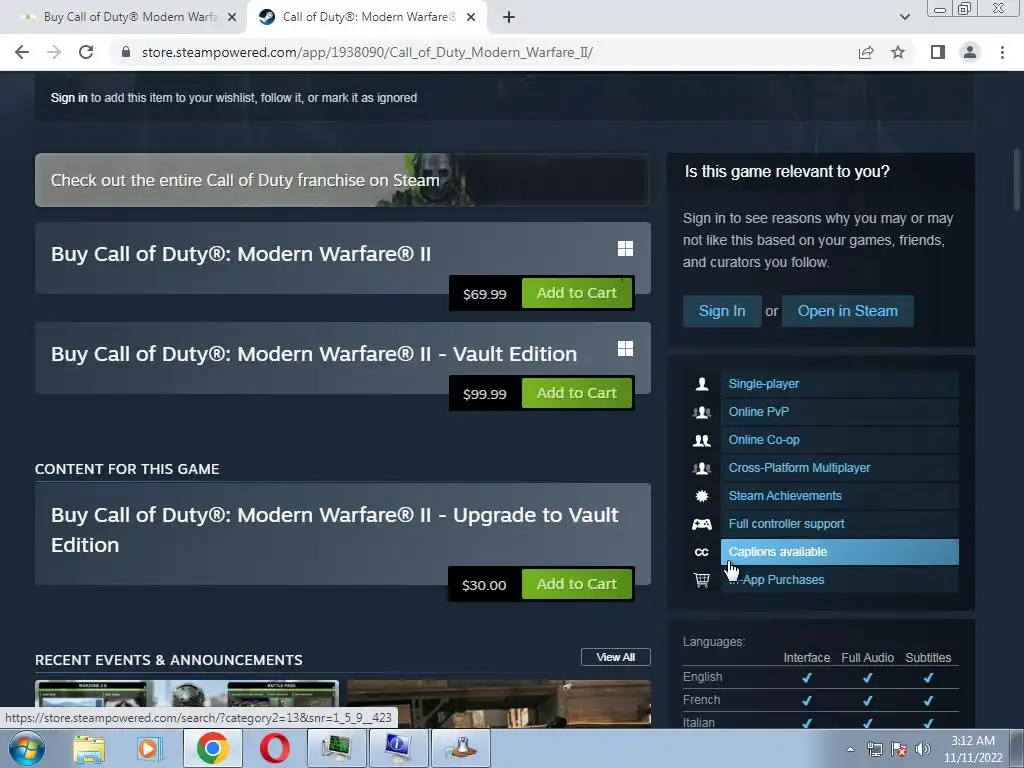The height and width of the screenshot is (768, 1024).
Task: Click the page vertical scrollbar
Action: [x=1017, y=180]
